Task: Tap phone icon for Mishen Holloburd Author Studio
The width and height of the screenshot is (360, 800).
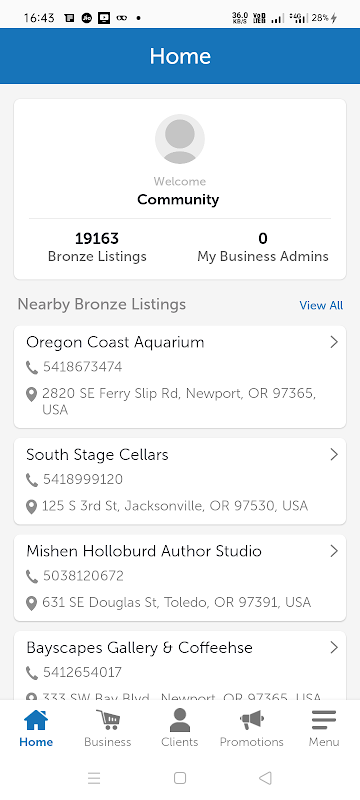Action: click(32, 577)
